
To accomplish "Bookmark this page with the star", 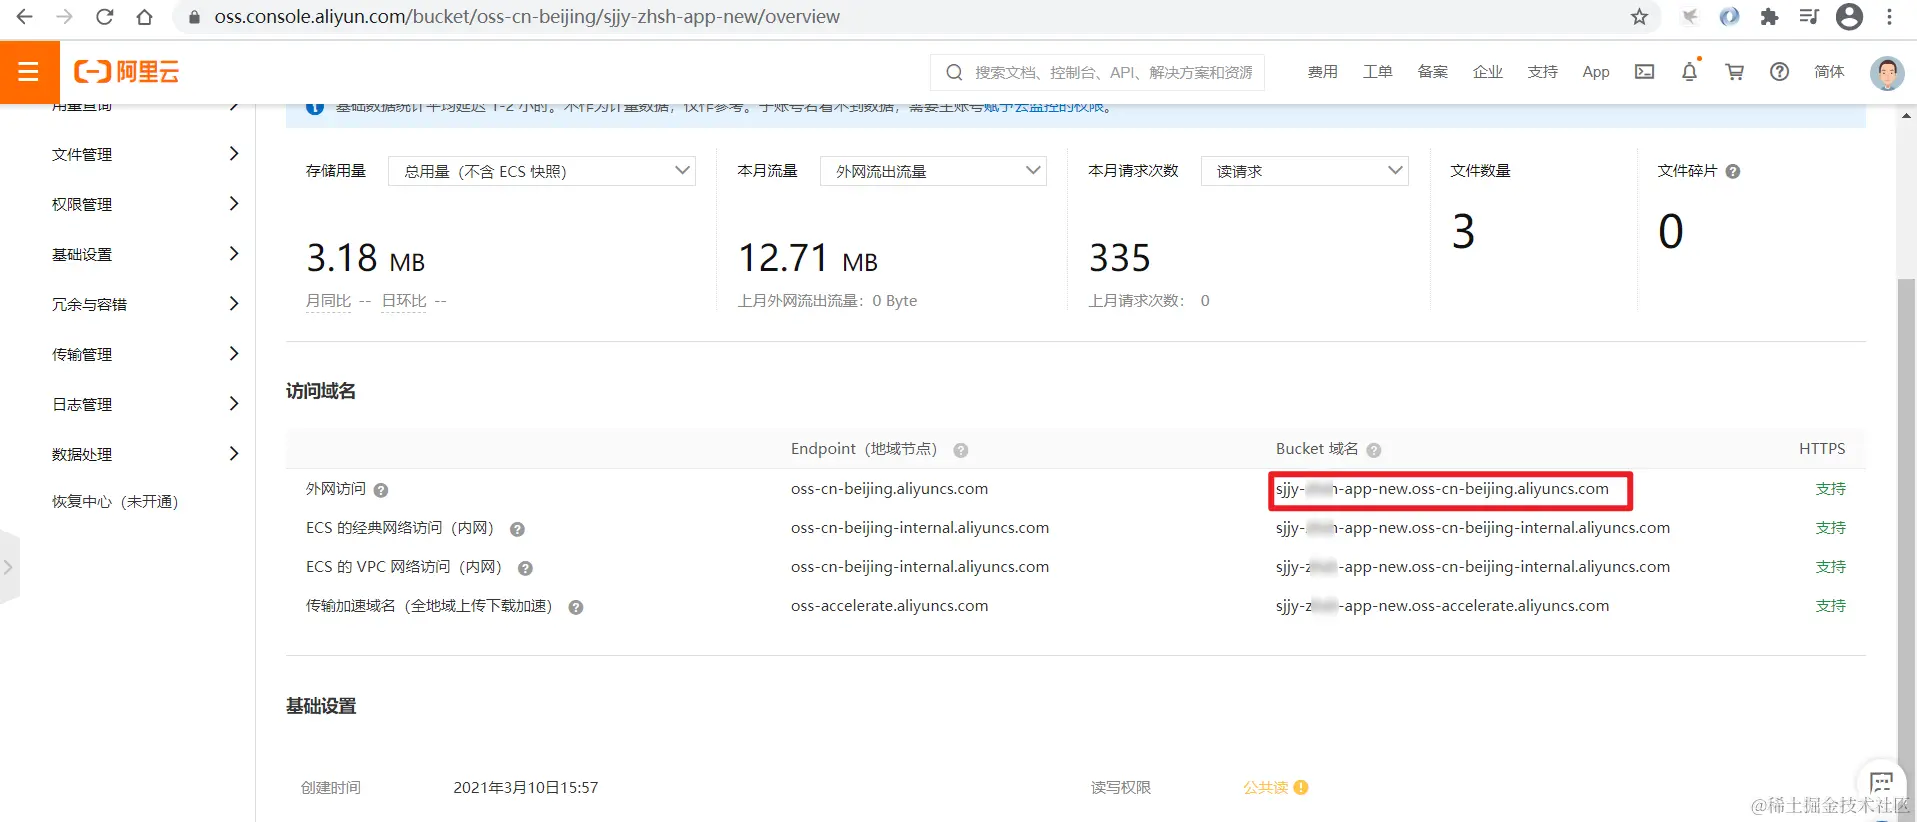I will coord(1639,17).
